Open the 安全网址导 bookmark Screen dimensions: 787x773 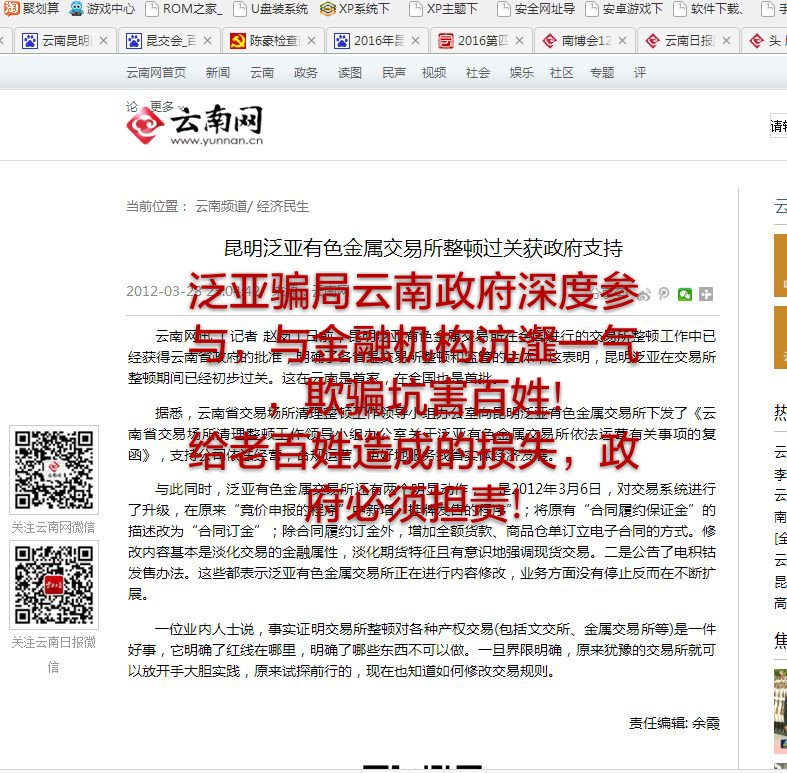click(536, 8)
